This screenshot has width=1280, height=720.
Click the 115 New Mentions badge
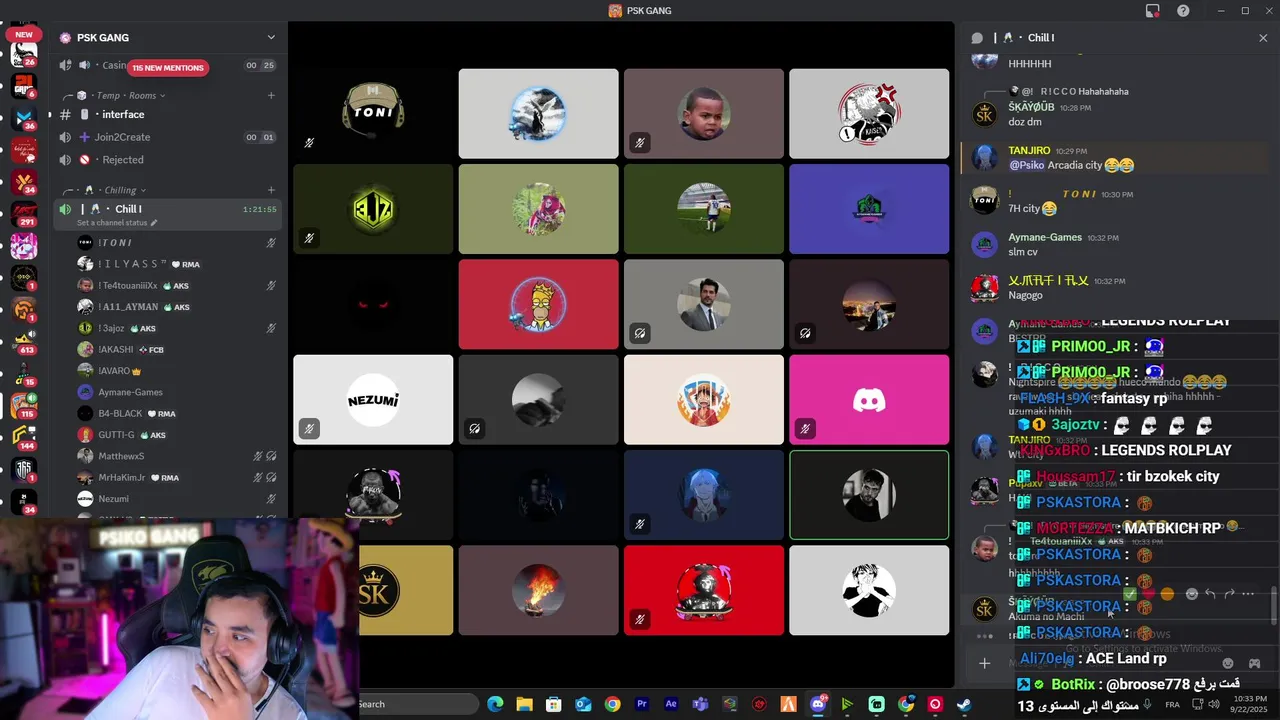(168, 68)
